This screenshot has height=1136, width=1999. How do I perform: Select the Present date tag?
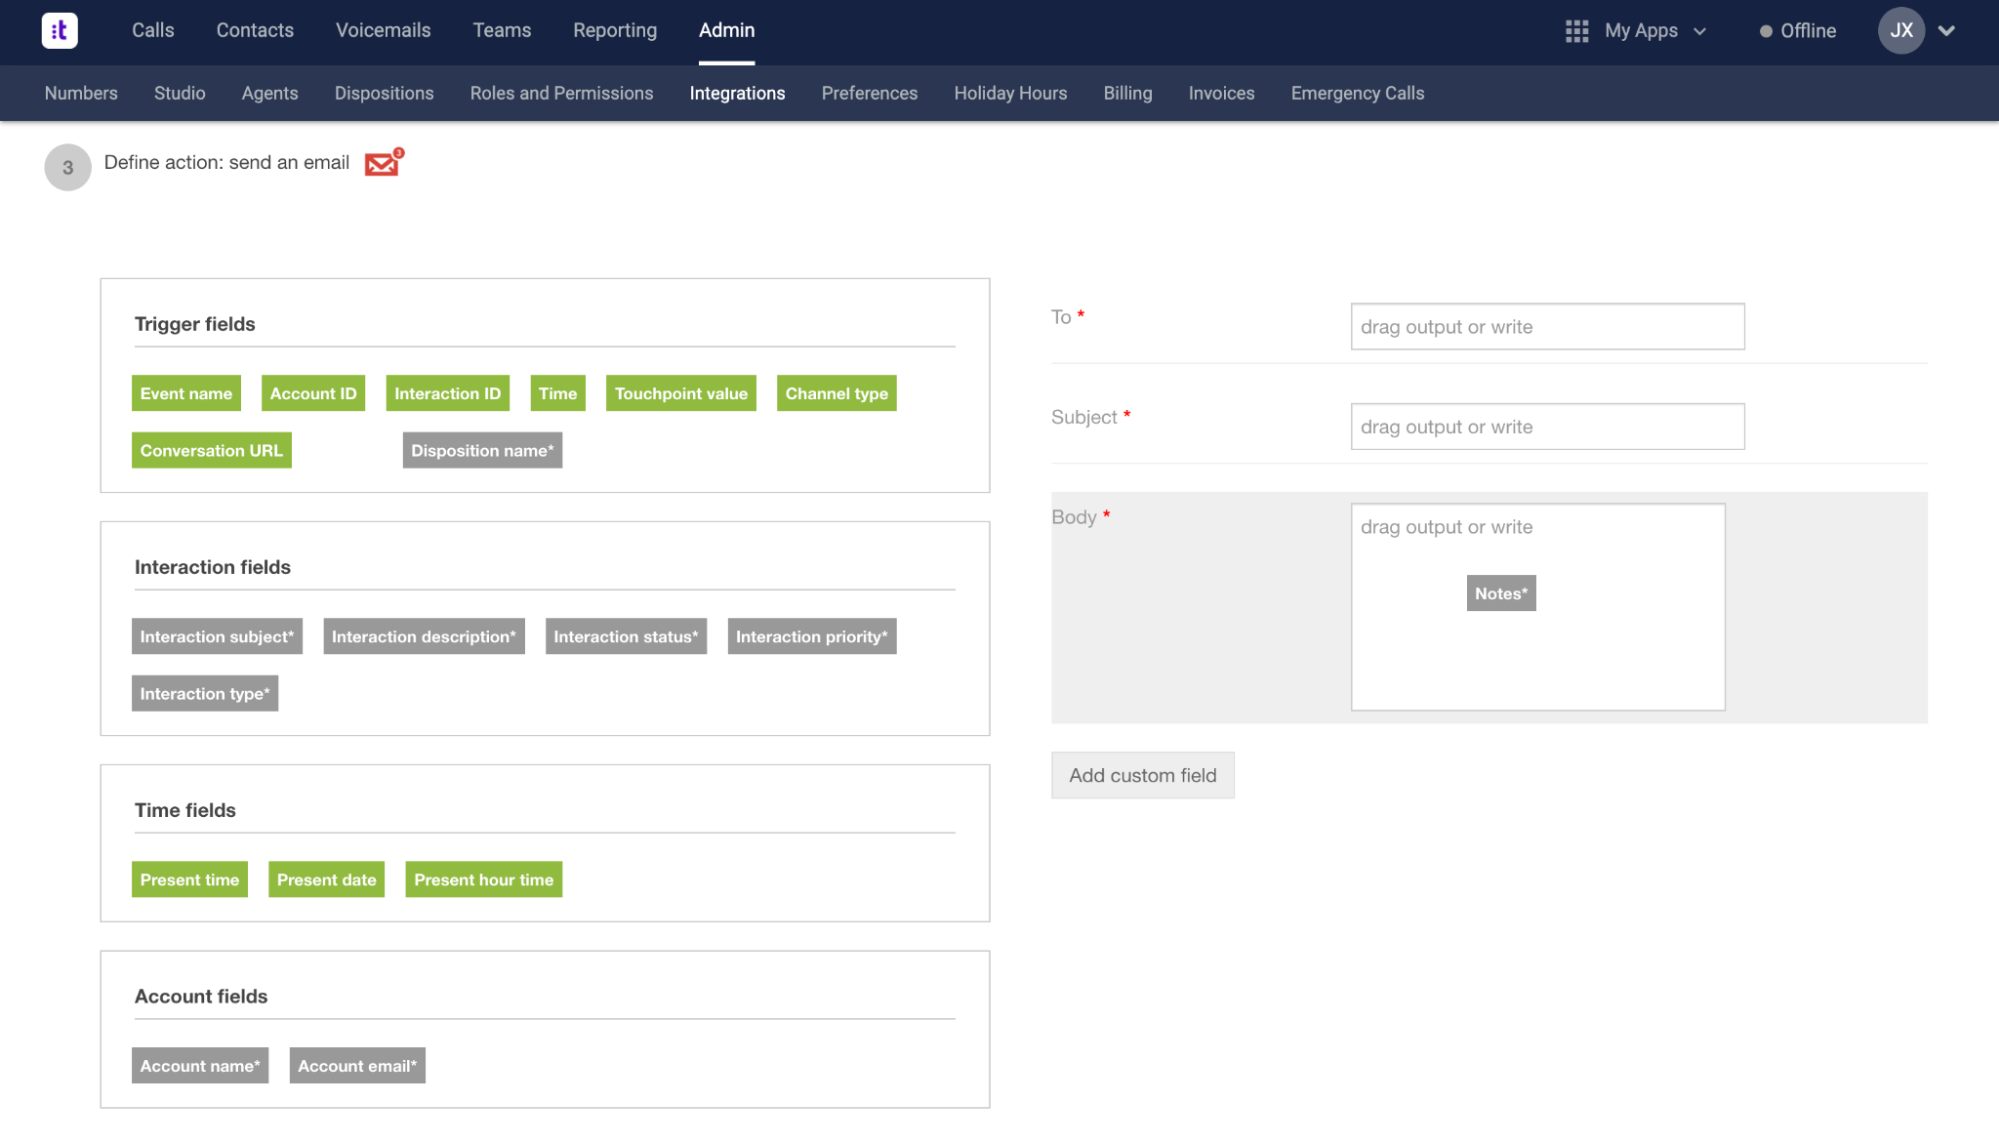pos(327,880)
